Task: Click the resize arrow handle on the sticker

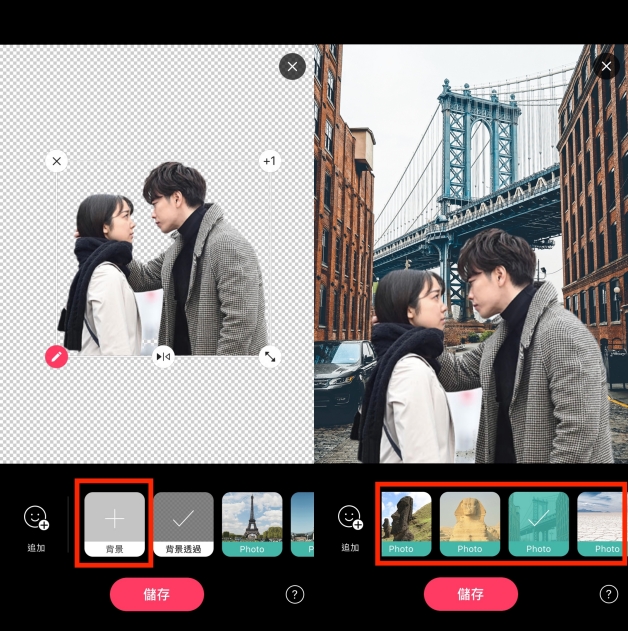Action: pos(269,356)
